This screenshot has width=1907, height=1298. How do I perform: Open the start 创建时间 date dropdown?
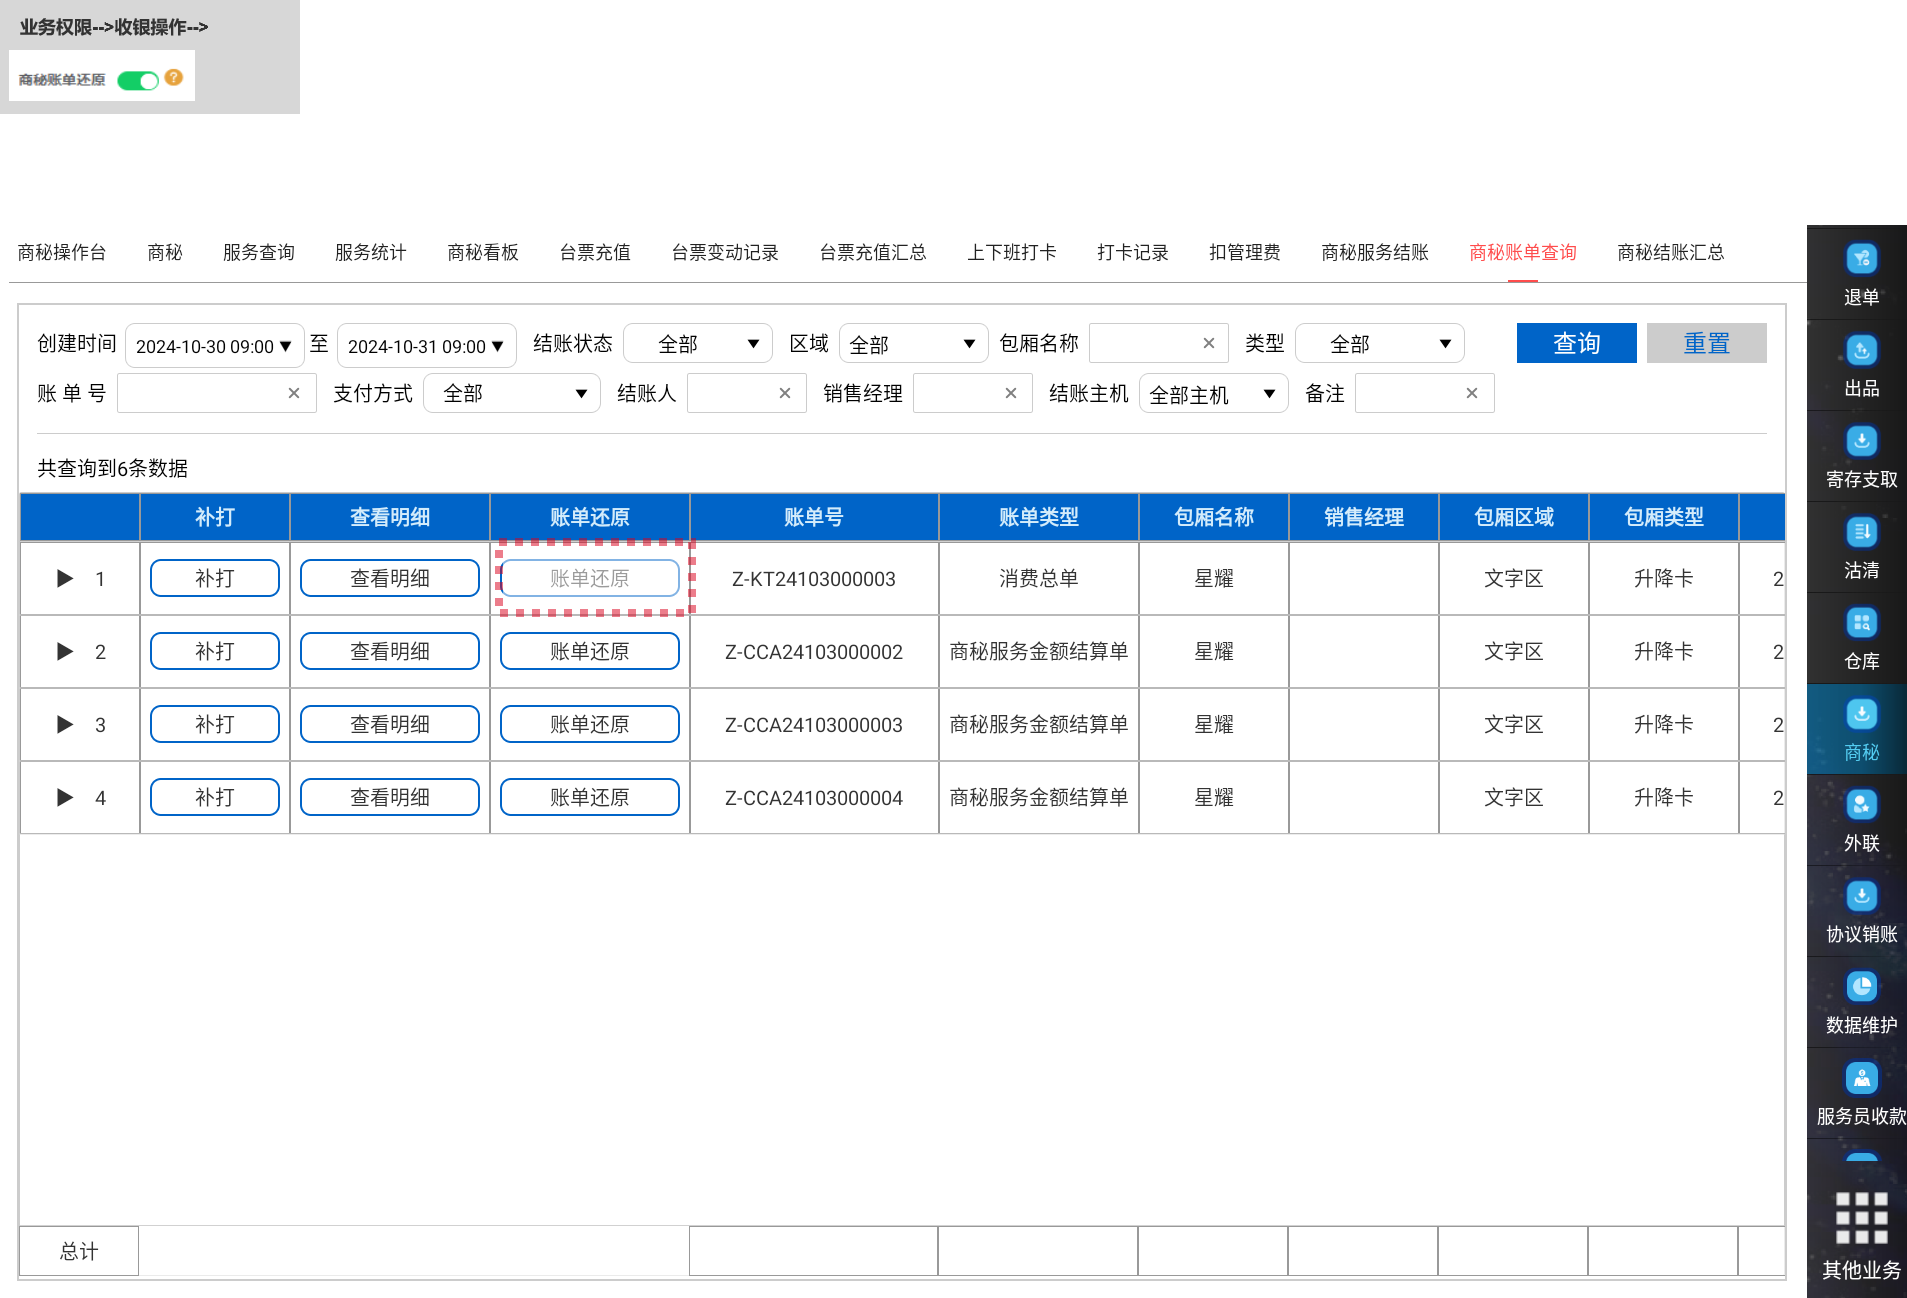pyautogui.click(x=214, y=346)
